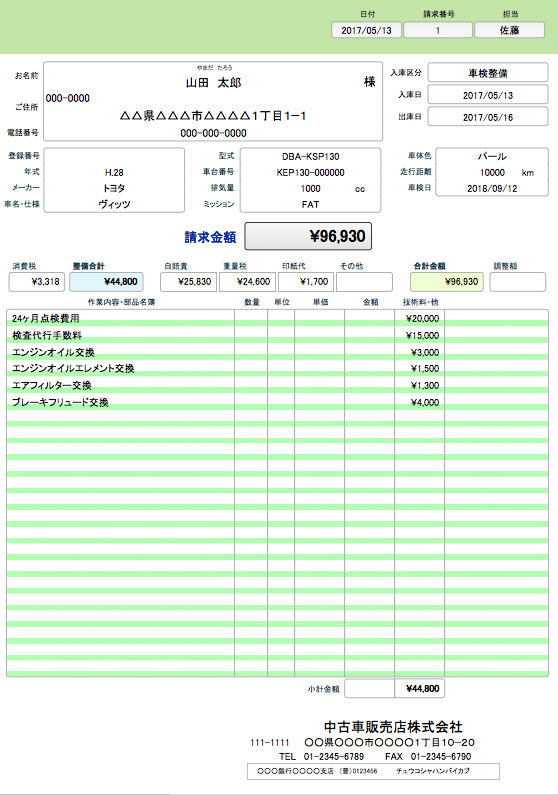The height and width of the screenshot is (795, 558).
Task: Select the 車検日 field 2018/09/12
Action: pos(492,188)
